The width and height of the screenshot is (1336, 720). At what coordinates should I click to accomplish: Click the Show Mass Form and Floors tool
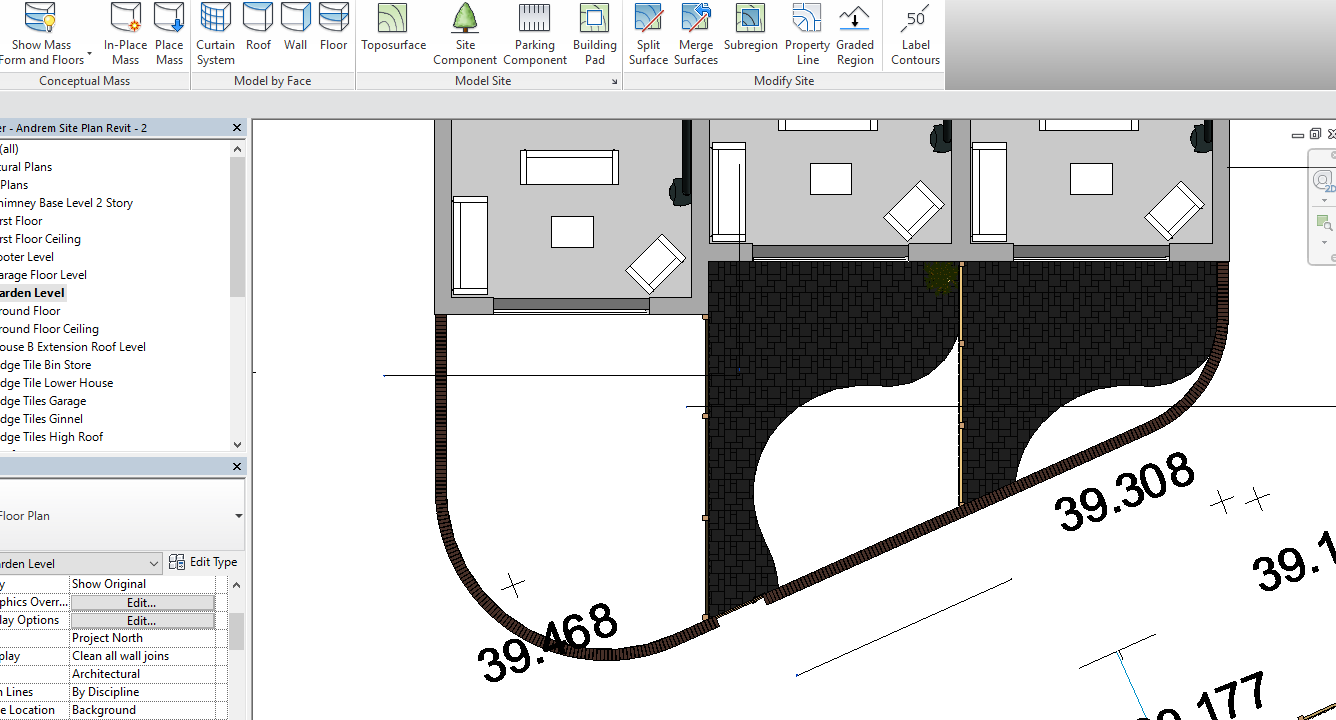pyautogui.click(x=42, y=35)
